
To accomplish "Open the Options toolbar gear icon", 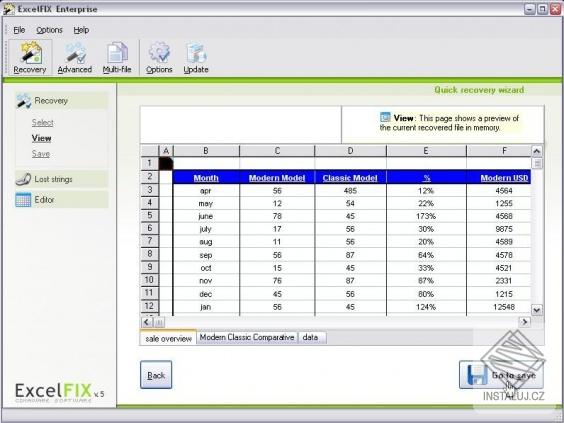I will point(159,58).
